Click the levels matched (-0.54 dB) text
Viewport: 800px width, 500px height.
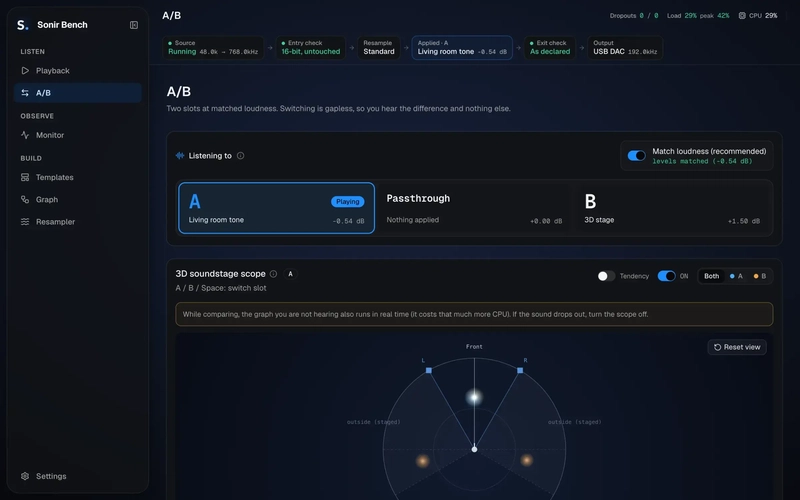tap(702, 161)
